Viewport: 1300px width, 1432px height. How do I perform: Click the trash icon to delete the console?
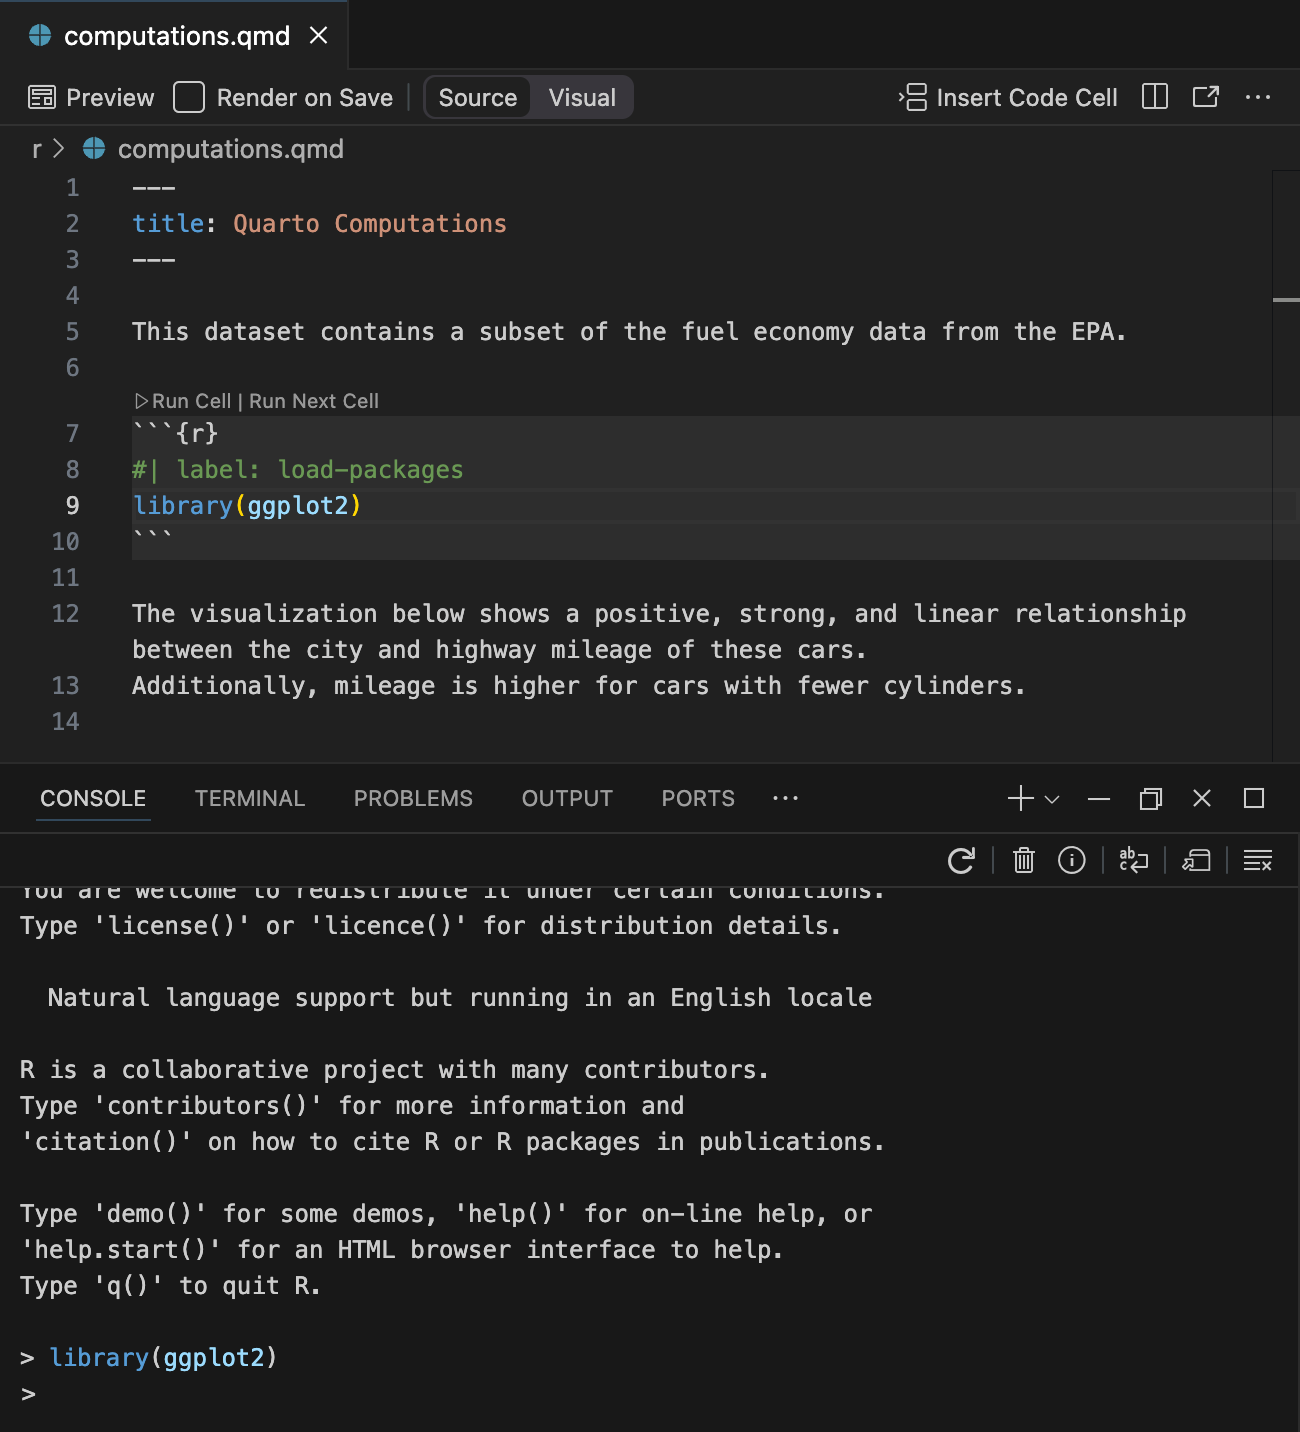[x=1023, y=860]
